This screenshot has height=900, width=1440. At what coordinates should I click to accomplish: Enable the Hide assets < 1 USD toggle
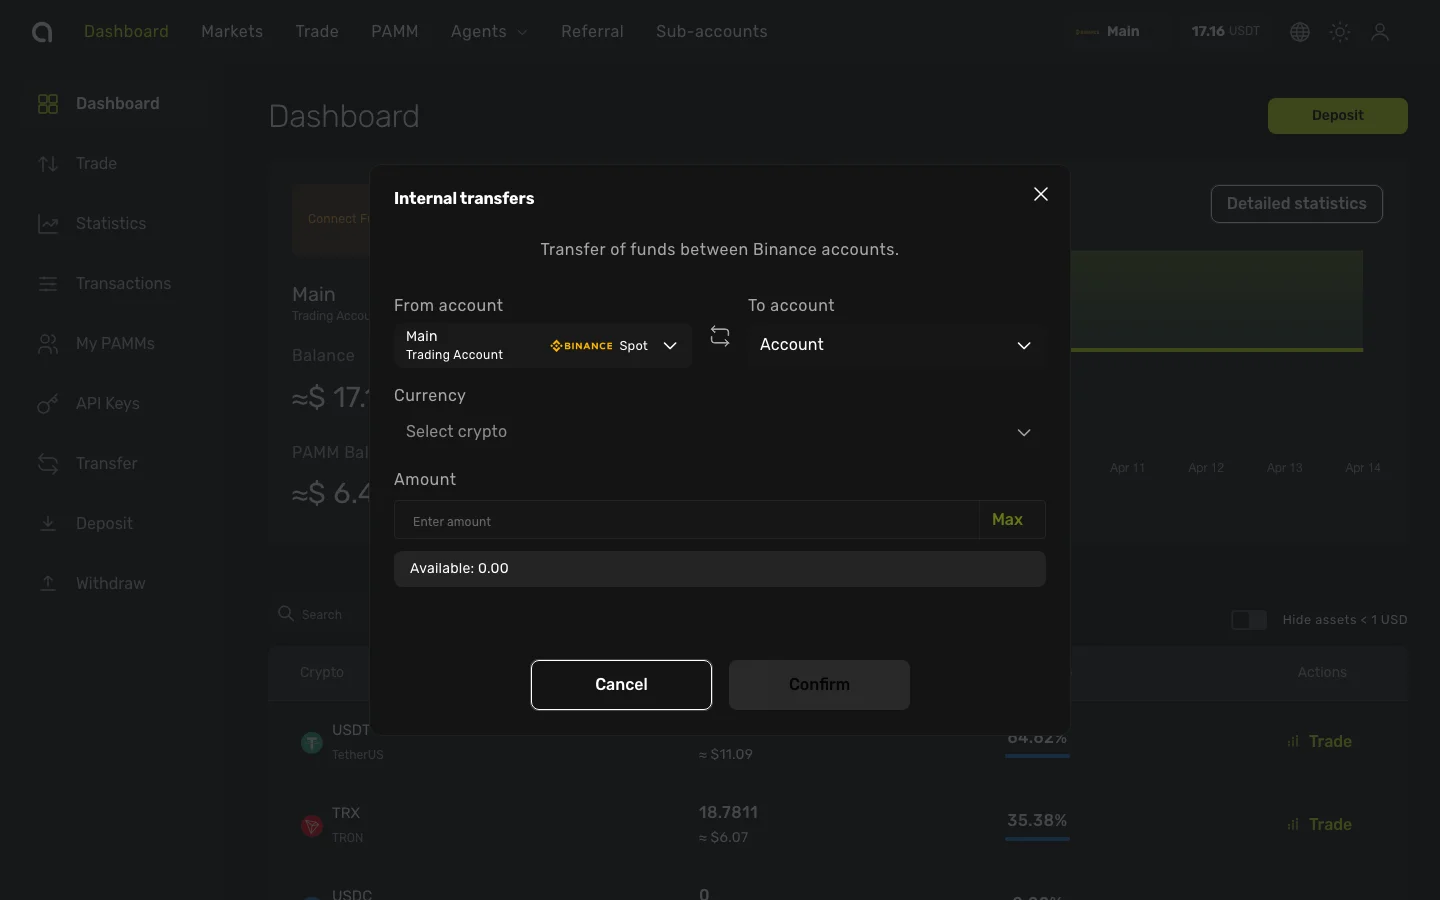(x=1248, y=620)
